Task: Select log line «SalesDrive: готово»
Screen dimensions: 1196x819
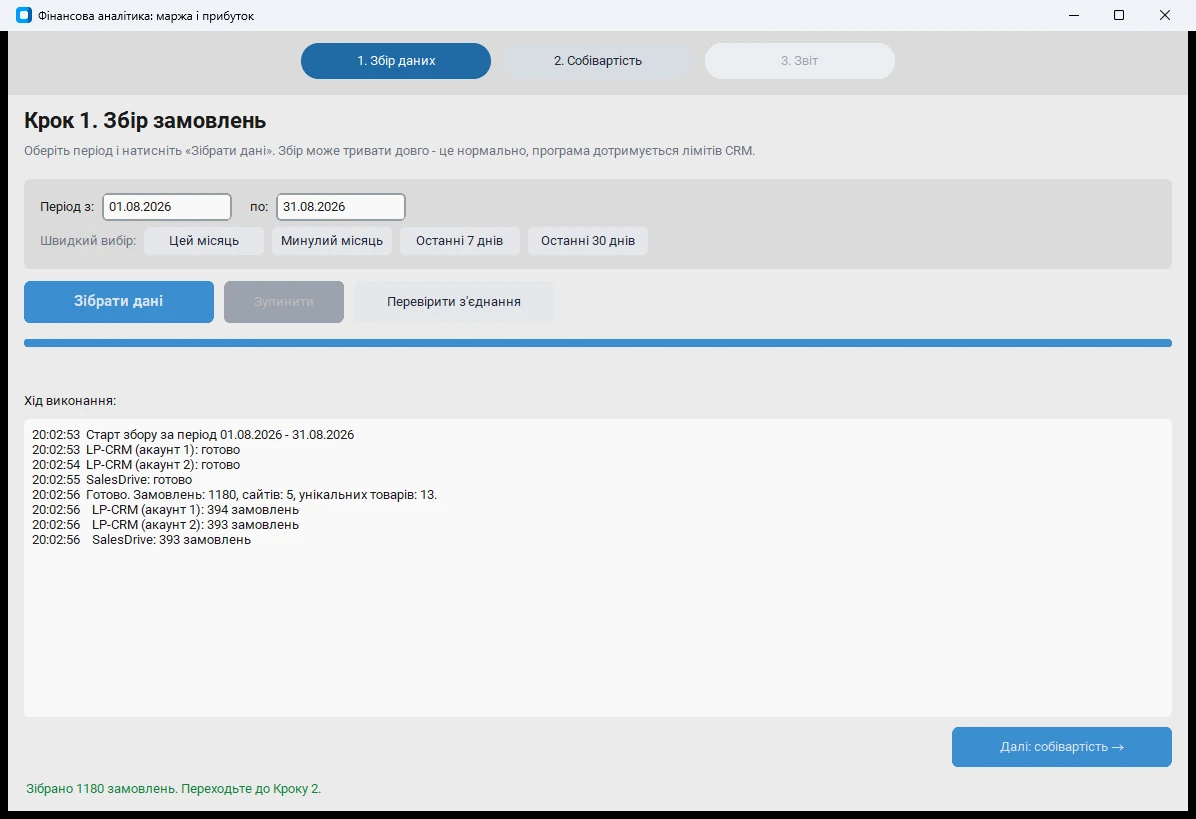Action: [112, 480]
